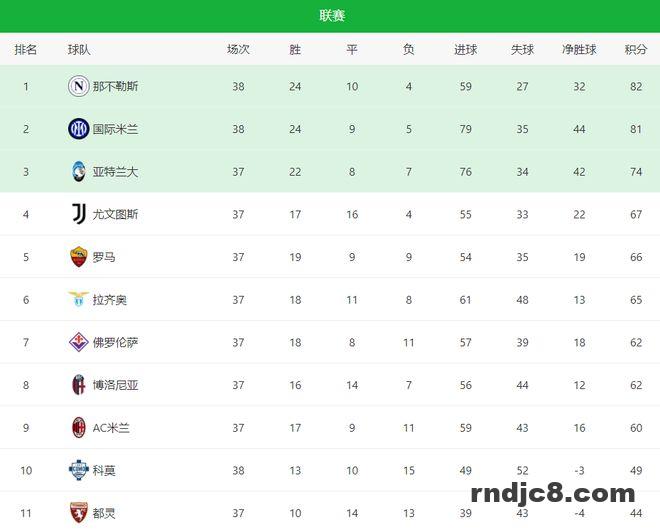Select the Atalanta team badge
Screen dimensions: 660x532
coord(79,172)
